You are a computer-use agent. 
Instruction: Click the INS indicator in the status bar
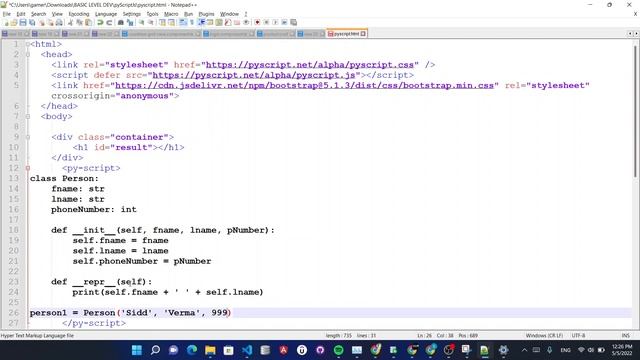coord(625,336)
